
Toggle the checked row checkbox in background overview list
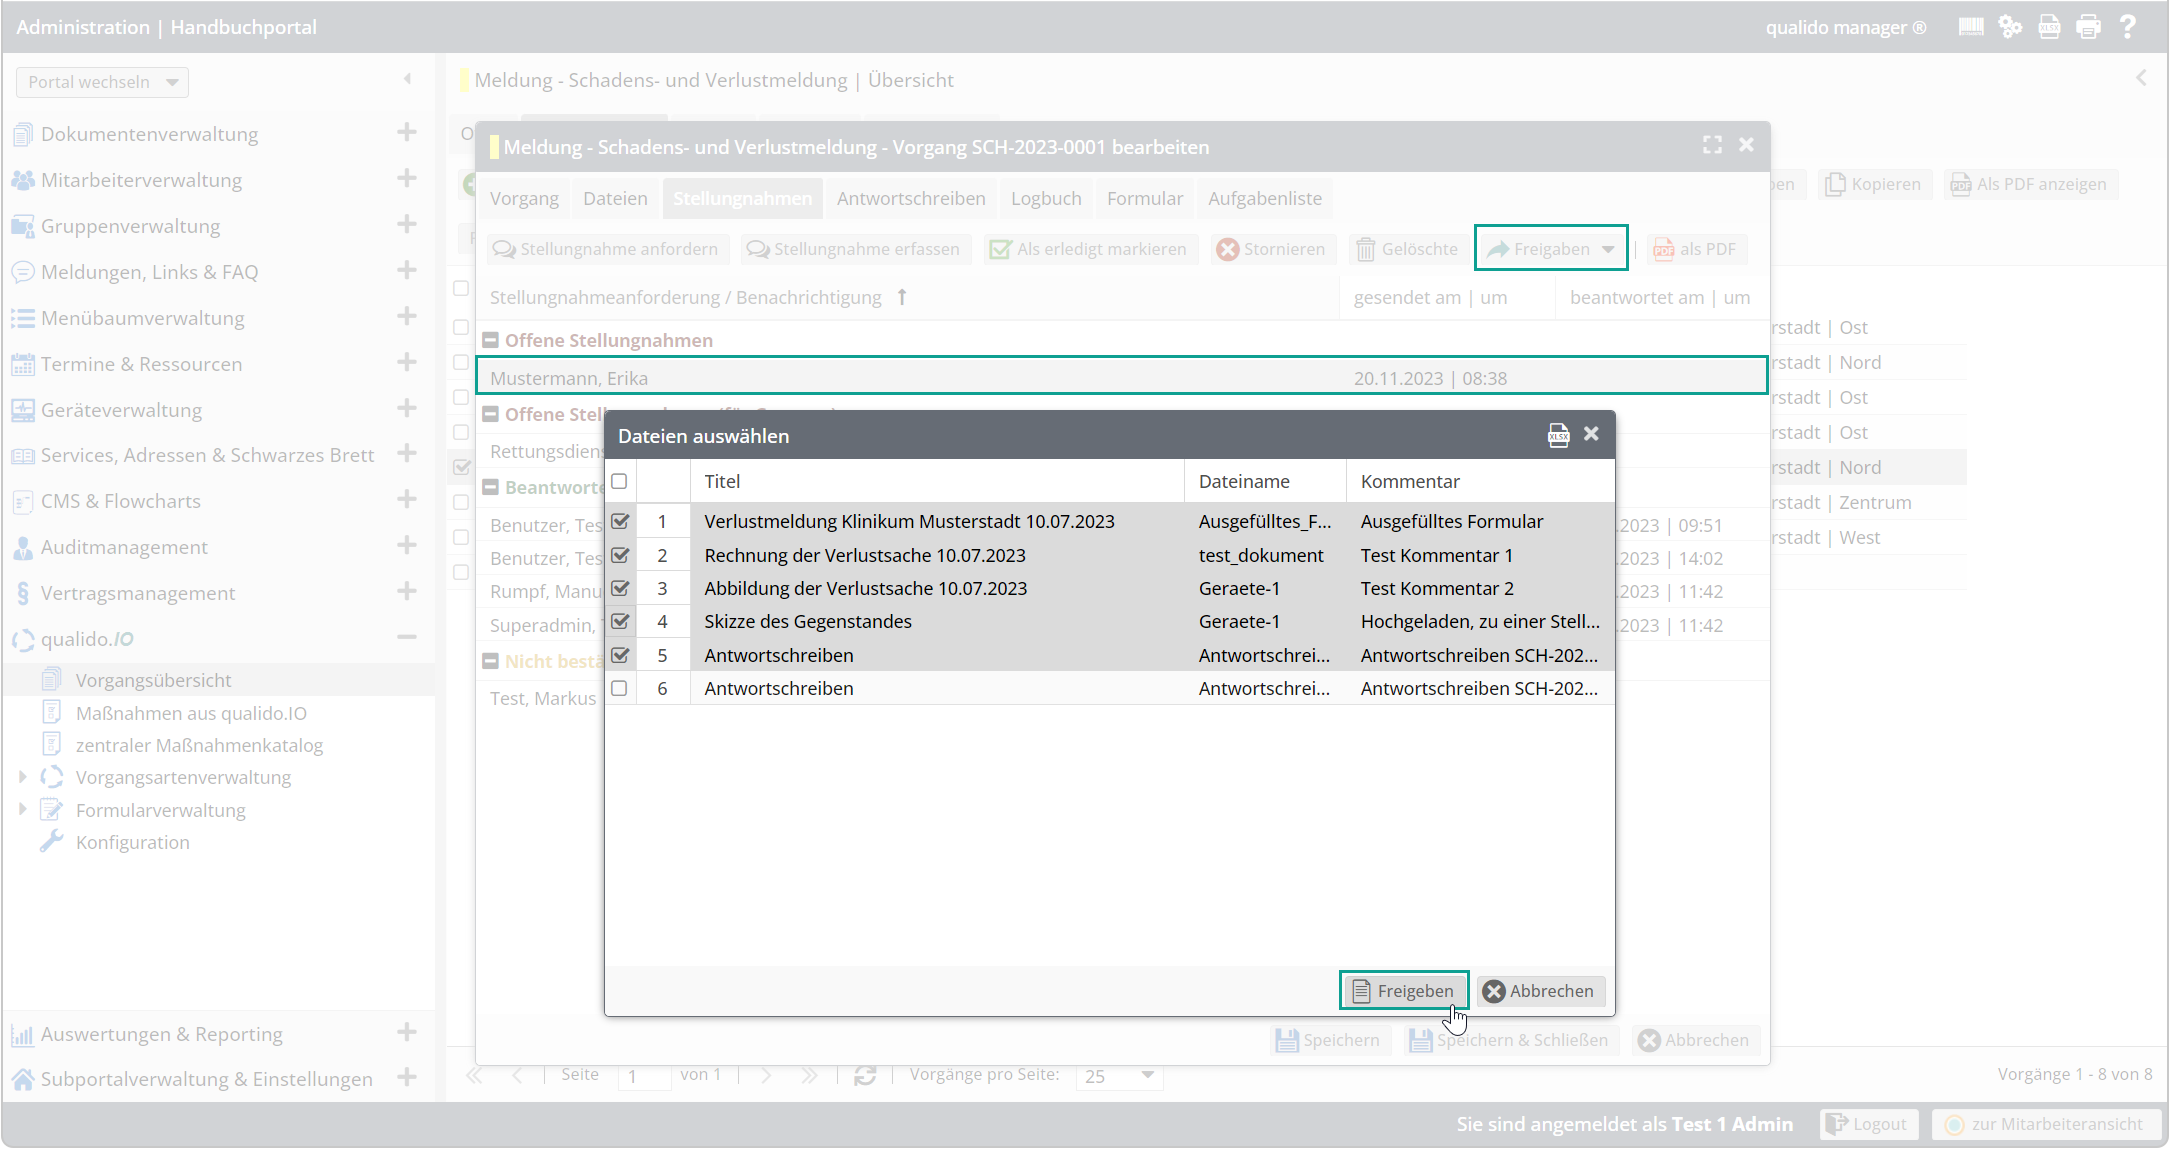[461, 467]
